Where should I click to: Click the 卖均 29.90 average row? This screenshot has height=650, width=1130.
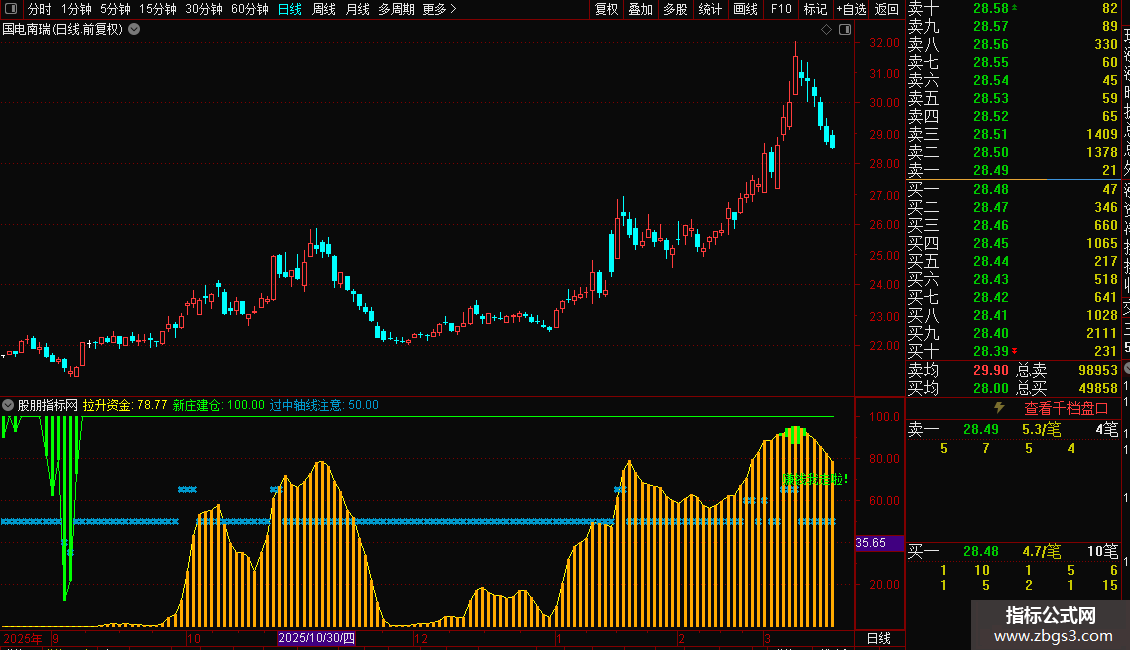958,370
